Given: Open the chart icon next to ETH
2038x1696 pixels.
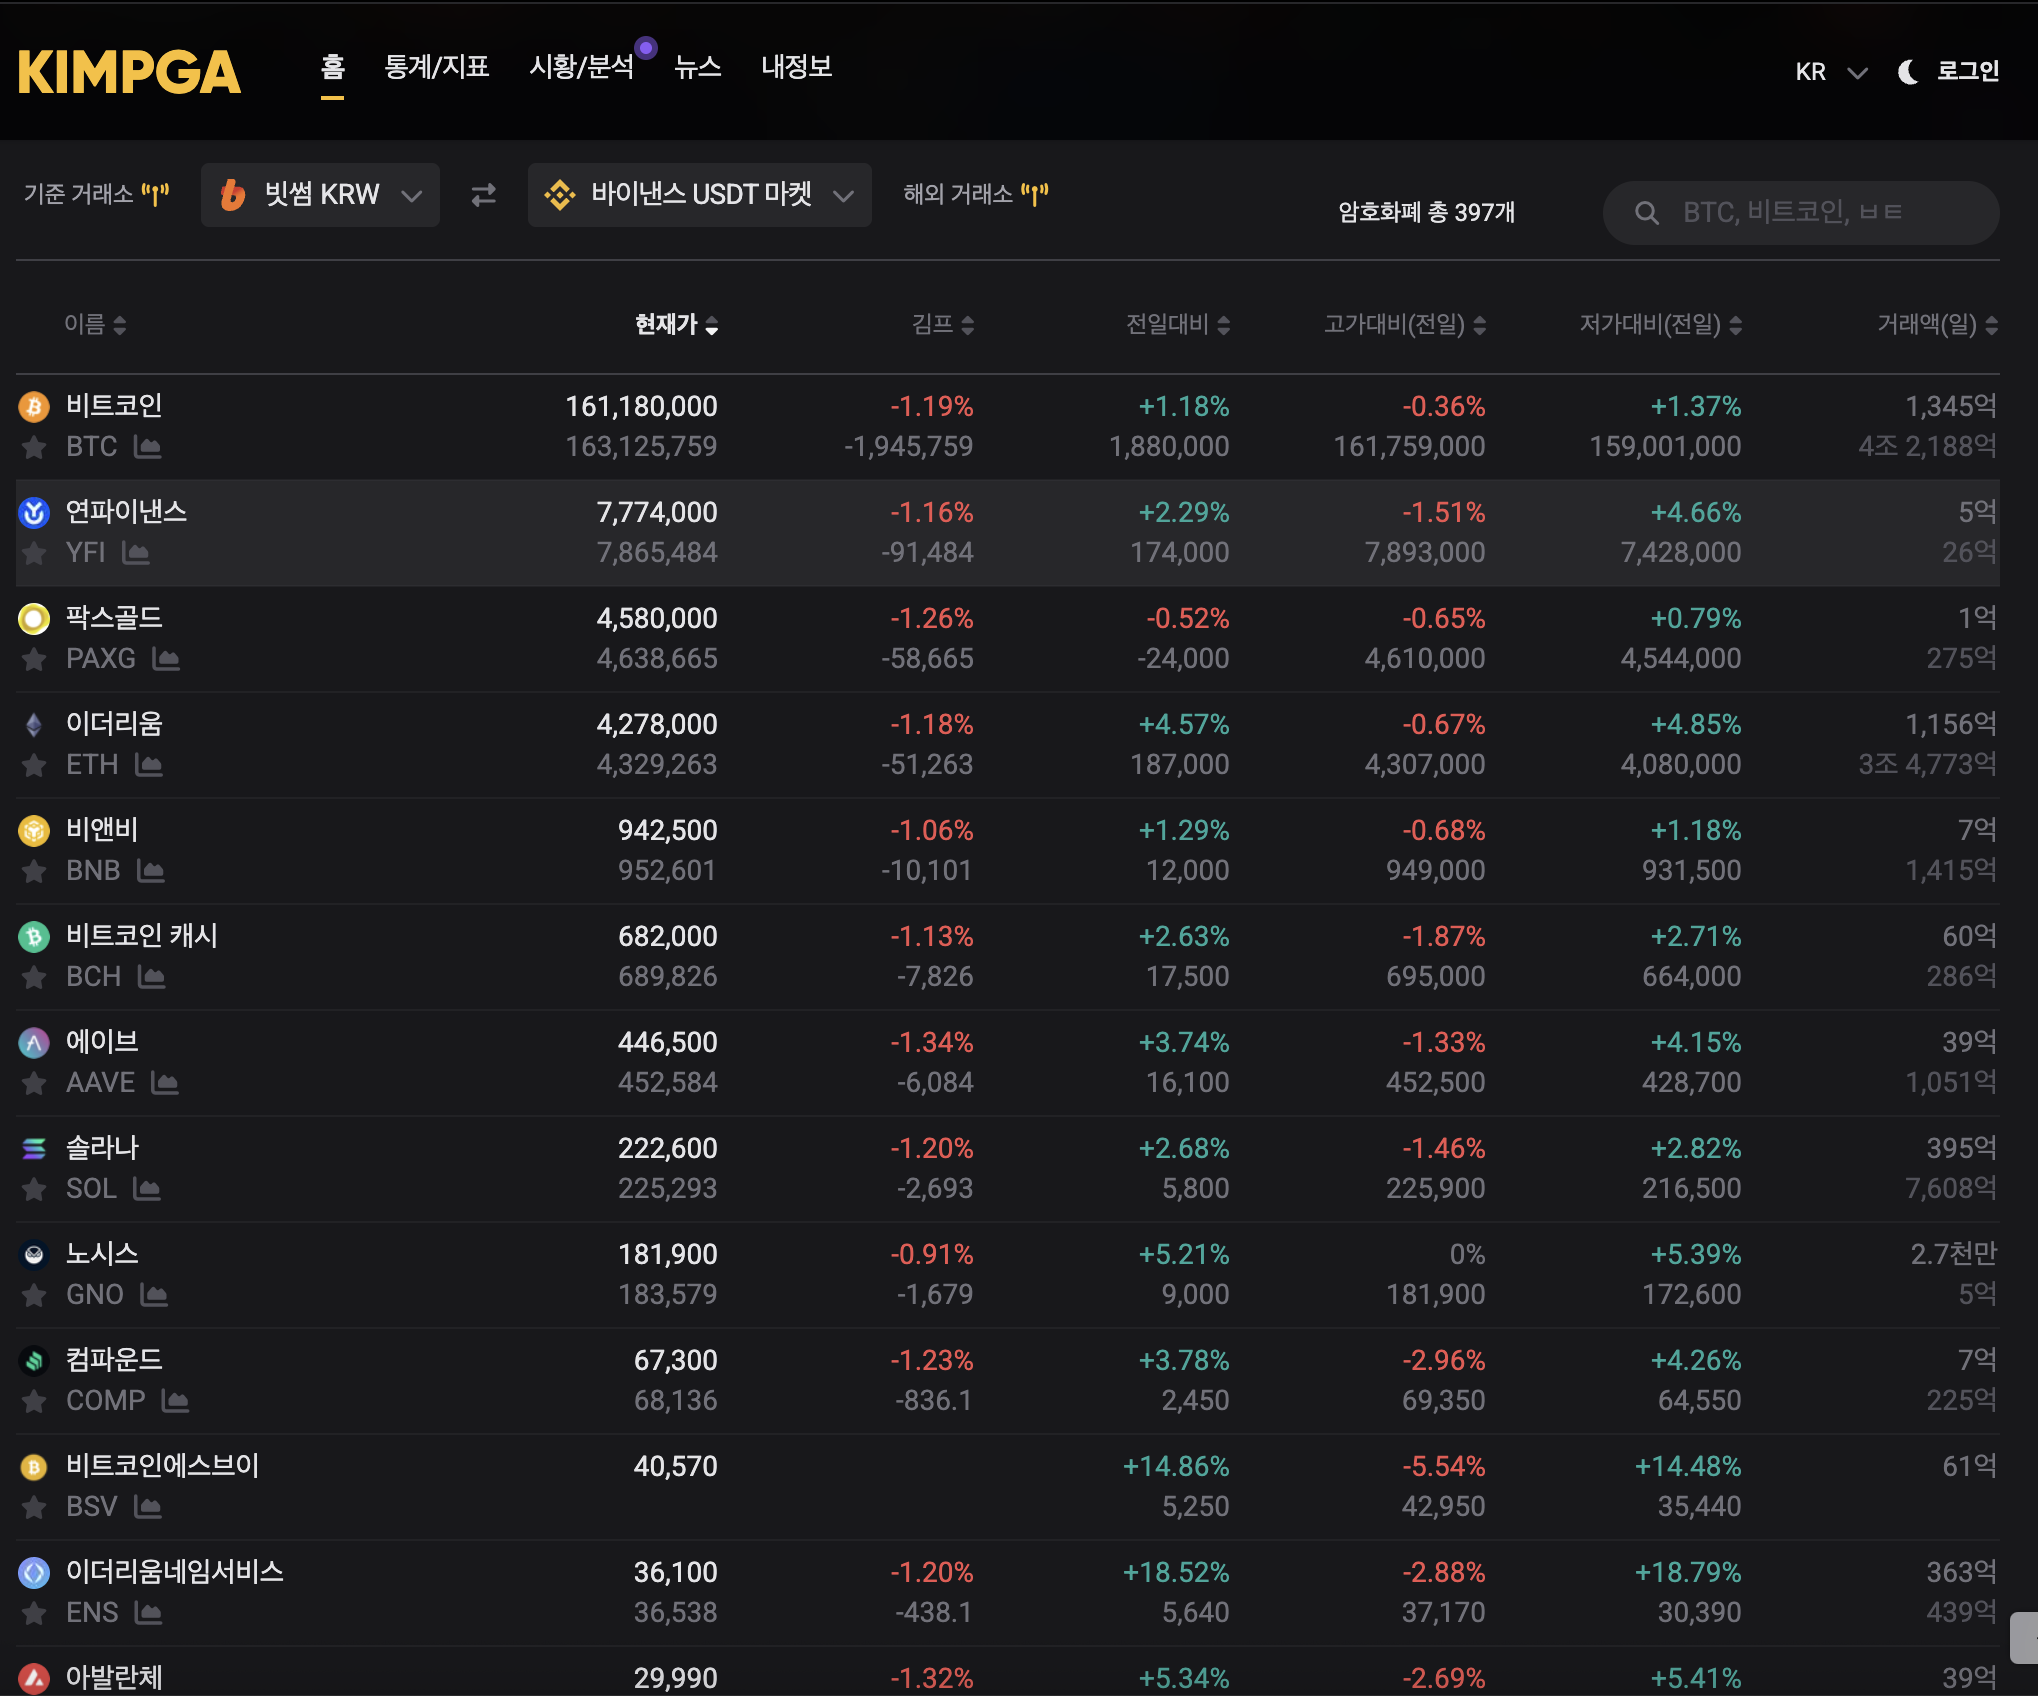Looking at the screenshot, I should coord(148,765).
